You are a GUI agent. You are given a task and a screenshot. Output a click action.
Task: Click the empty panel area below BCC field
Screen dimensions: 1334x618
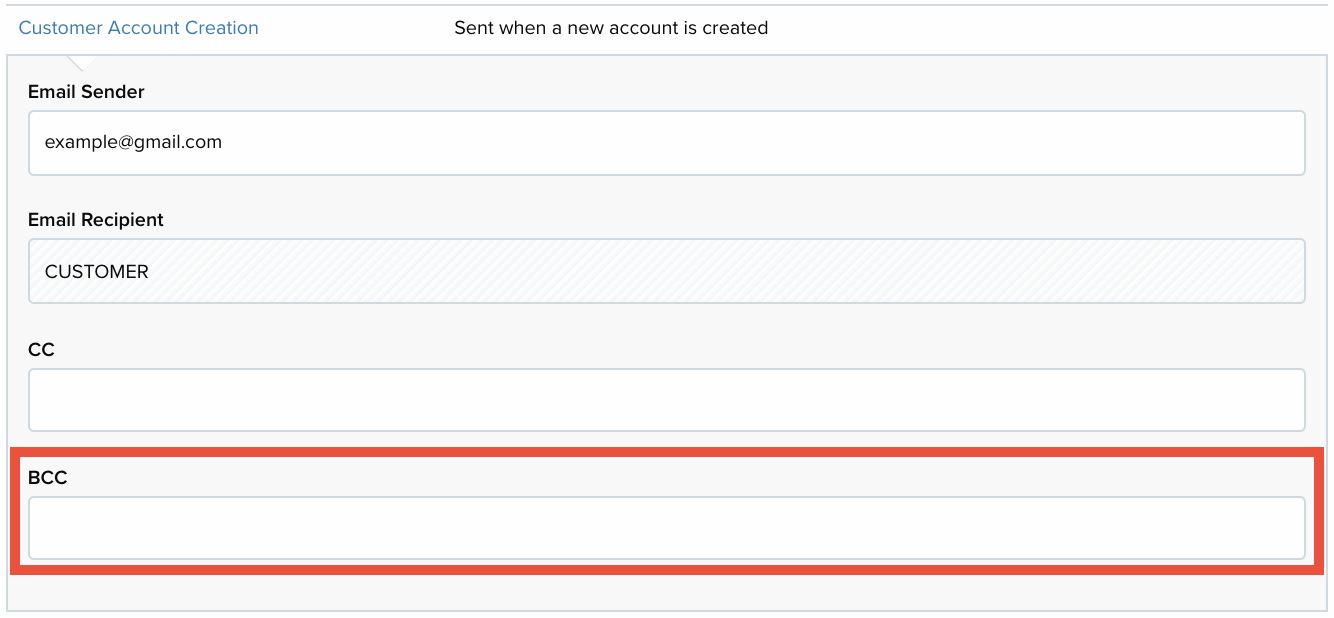point(667,592)
